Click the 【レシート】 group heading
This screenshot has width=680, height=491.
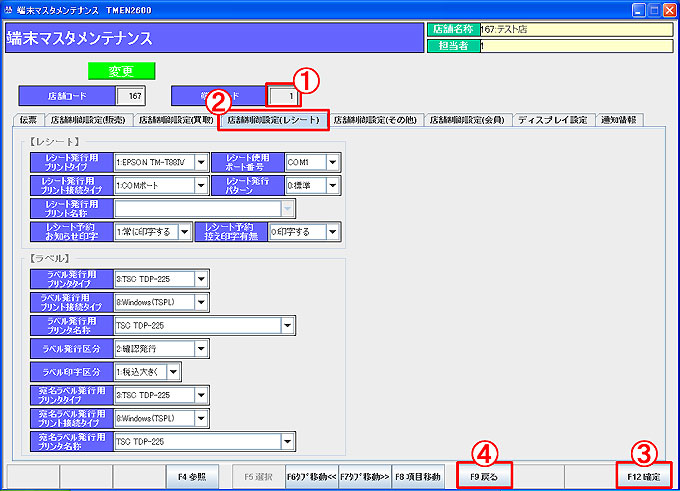(x=54, y=142)
